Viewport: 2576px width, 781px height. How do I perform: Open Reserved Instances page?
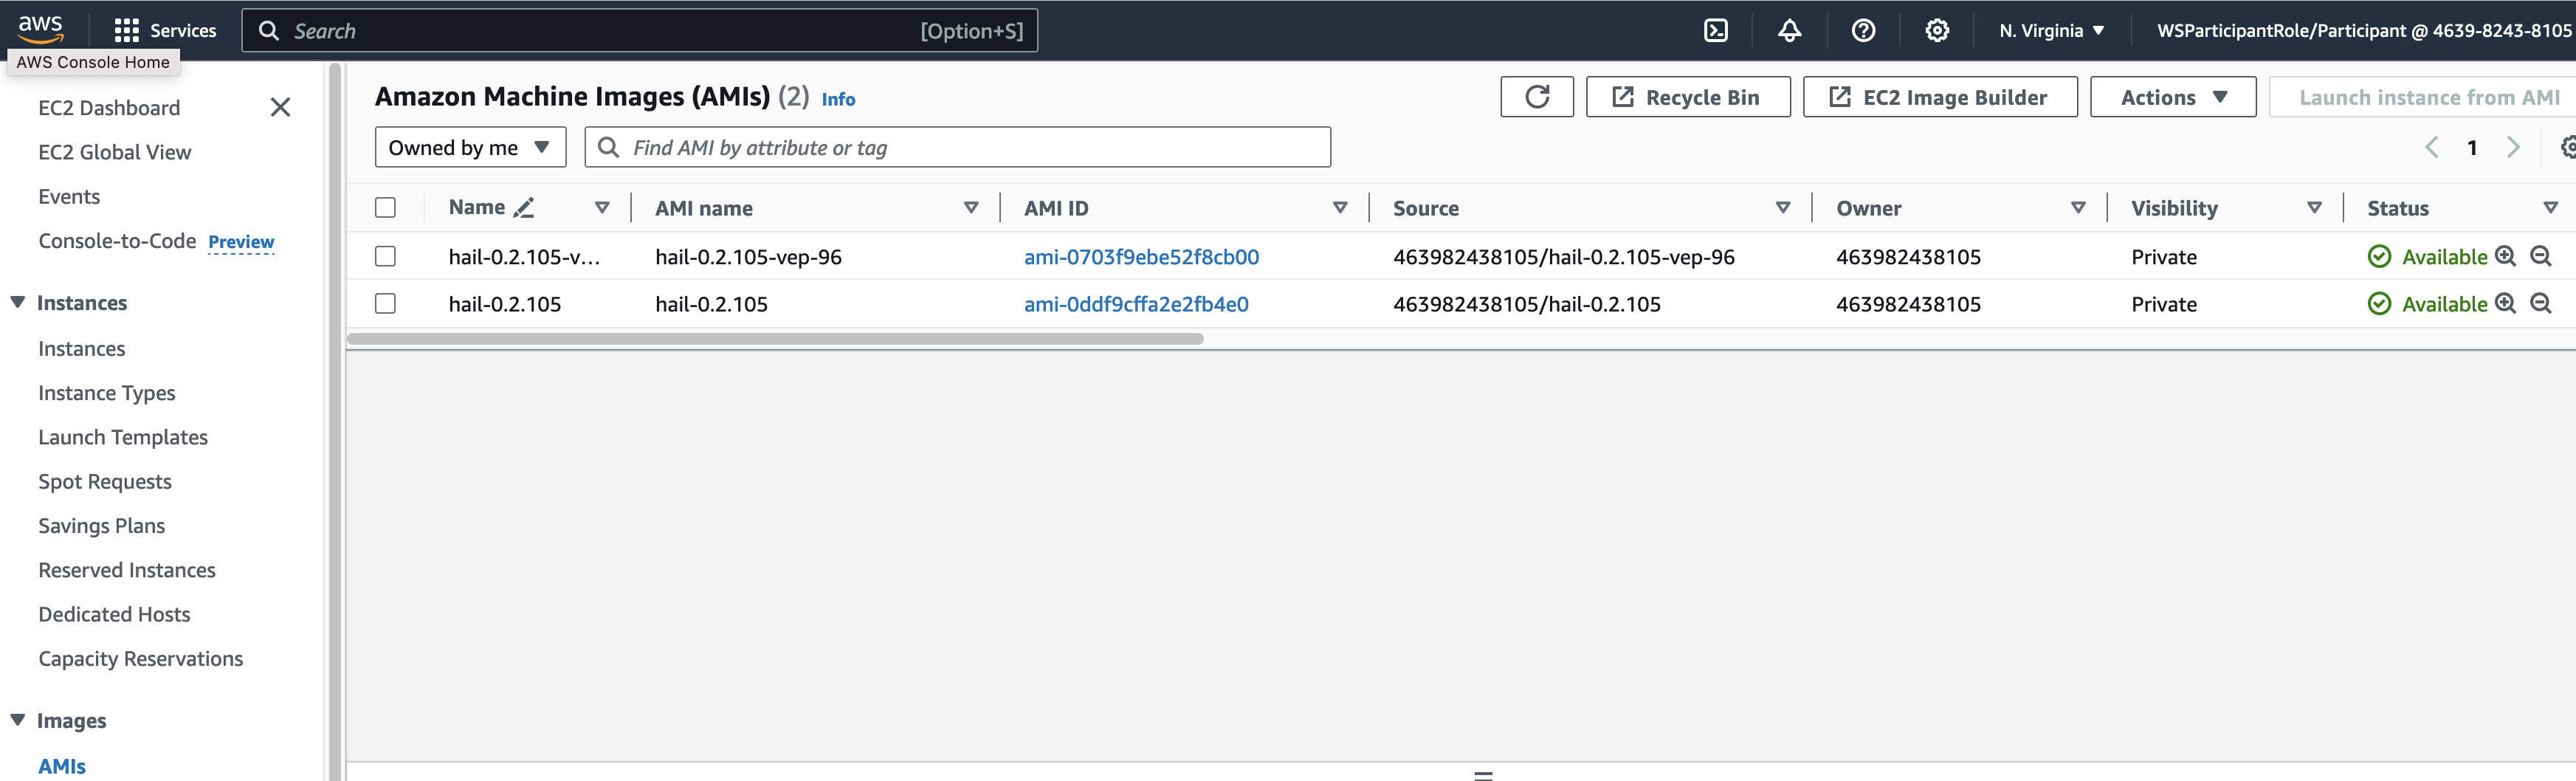(x=127, y=570)
